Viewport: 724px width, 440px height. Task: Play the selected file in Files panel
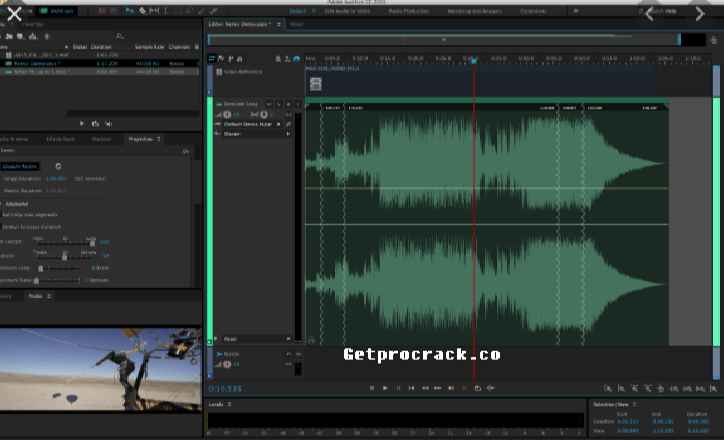82,123
